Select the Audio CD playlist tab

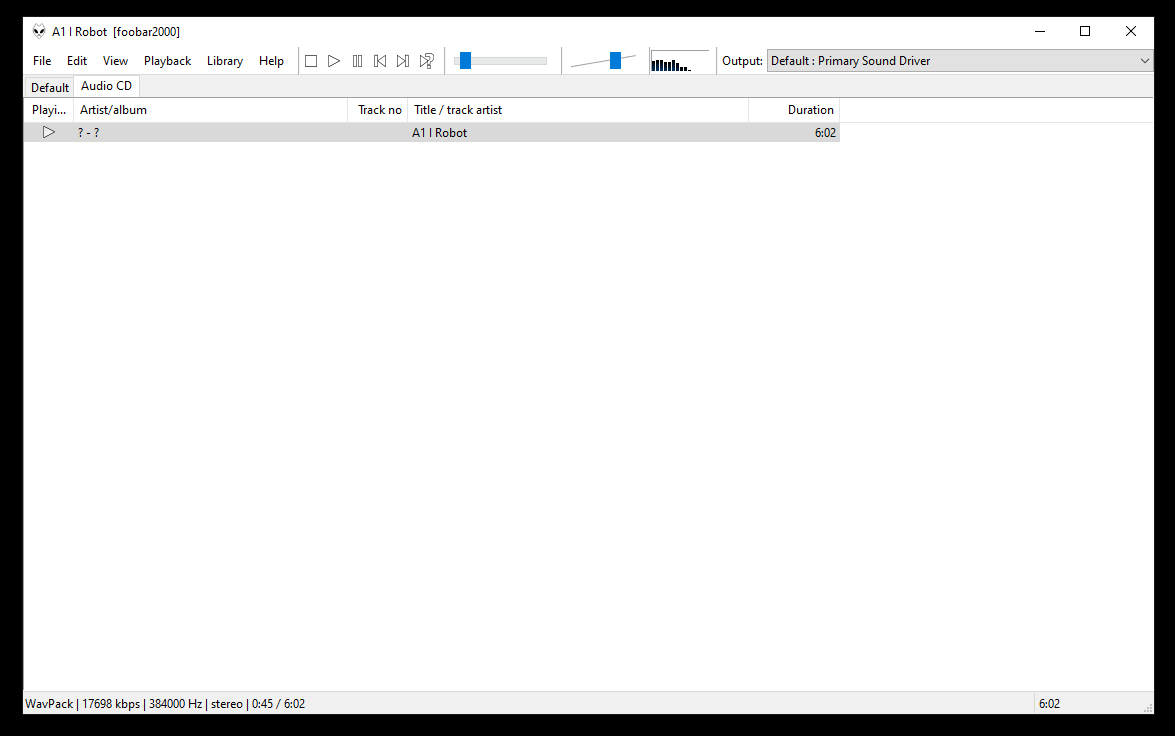point(106,86)
